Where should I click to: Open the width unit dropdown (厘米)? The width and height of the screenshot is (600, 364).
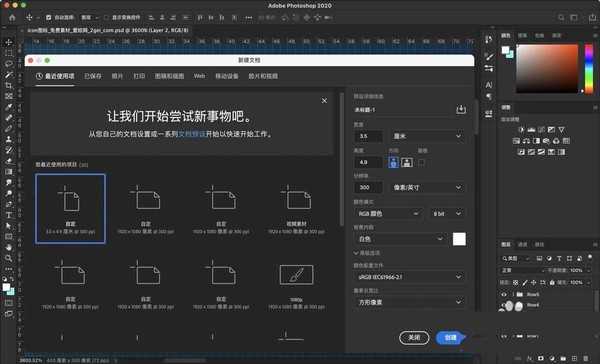coord(427,136)
